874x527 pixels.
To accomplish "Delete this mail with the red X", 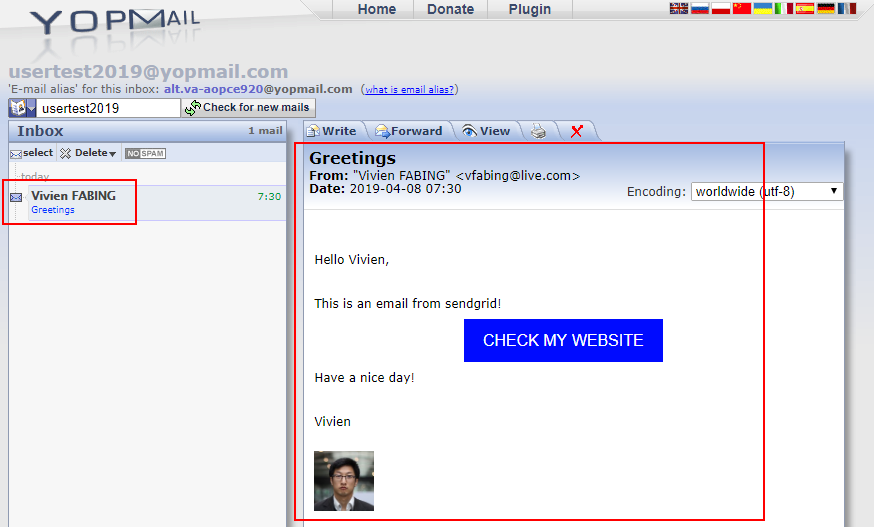I will pos(577,132).
